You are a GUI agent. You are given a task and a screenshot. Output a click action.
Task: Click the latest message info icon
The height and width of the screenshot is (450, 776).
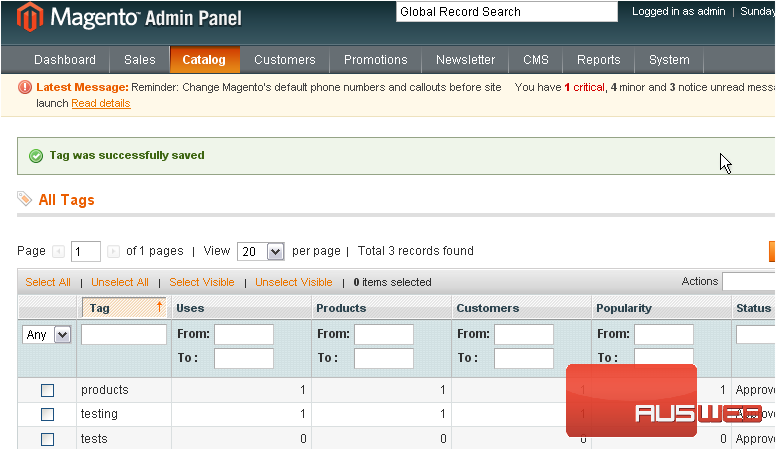coord(25,88)
